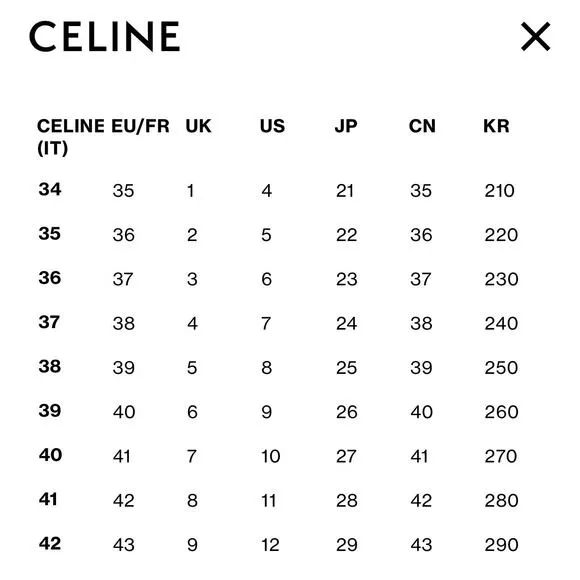Choose CELINE size 34 row label
The height and width of the screenshot is (580, 580).
tap(50, 189)
